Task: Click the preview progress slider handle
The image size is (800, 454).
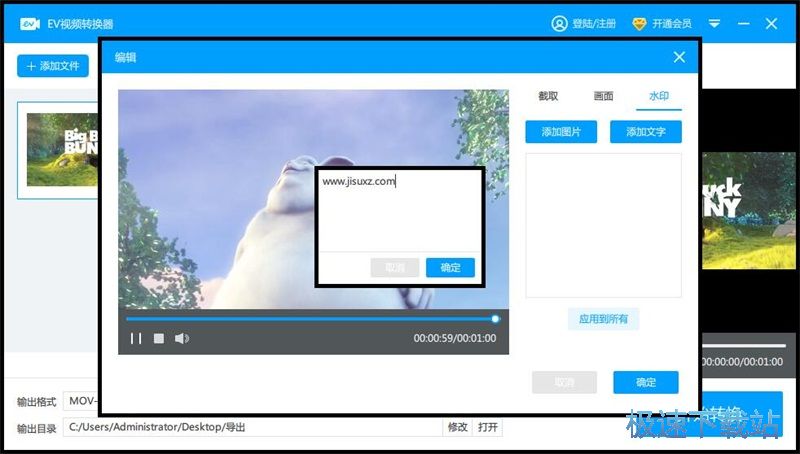Action: point(495,319)
